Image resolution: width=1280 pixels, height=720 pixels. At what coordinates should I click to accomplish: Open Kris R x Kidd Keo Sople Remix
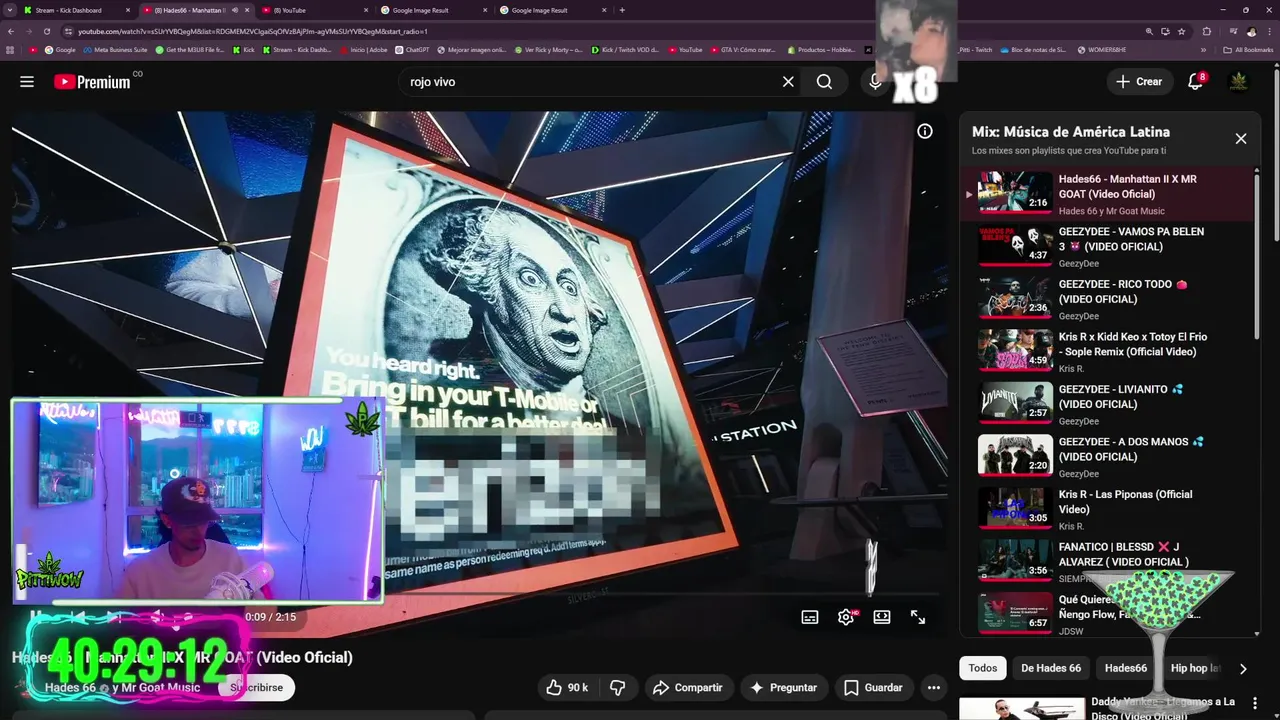(1107, 351)
